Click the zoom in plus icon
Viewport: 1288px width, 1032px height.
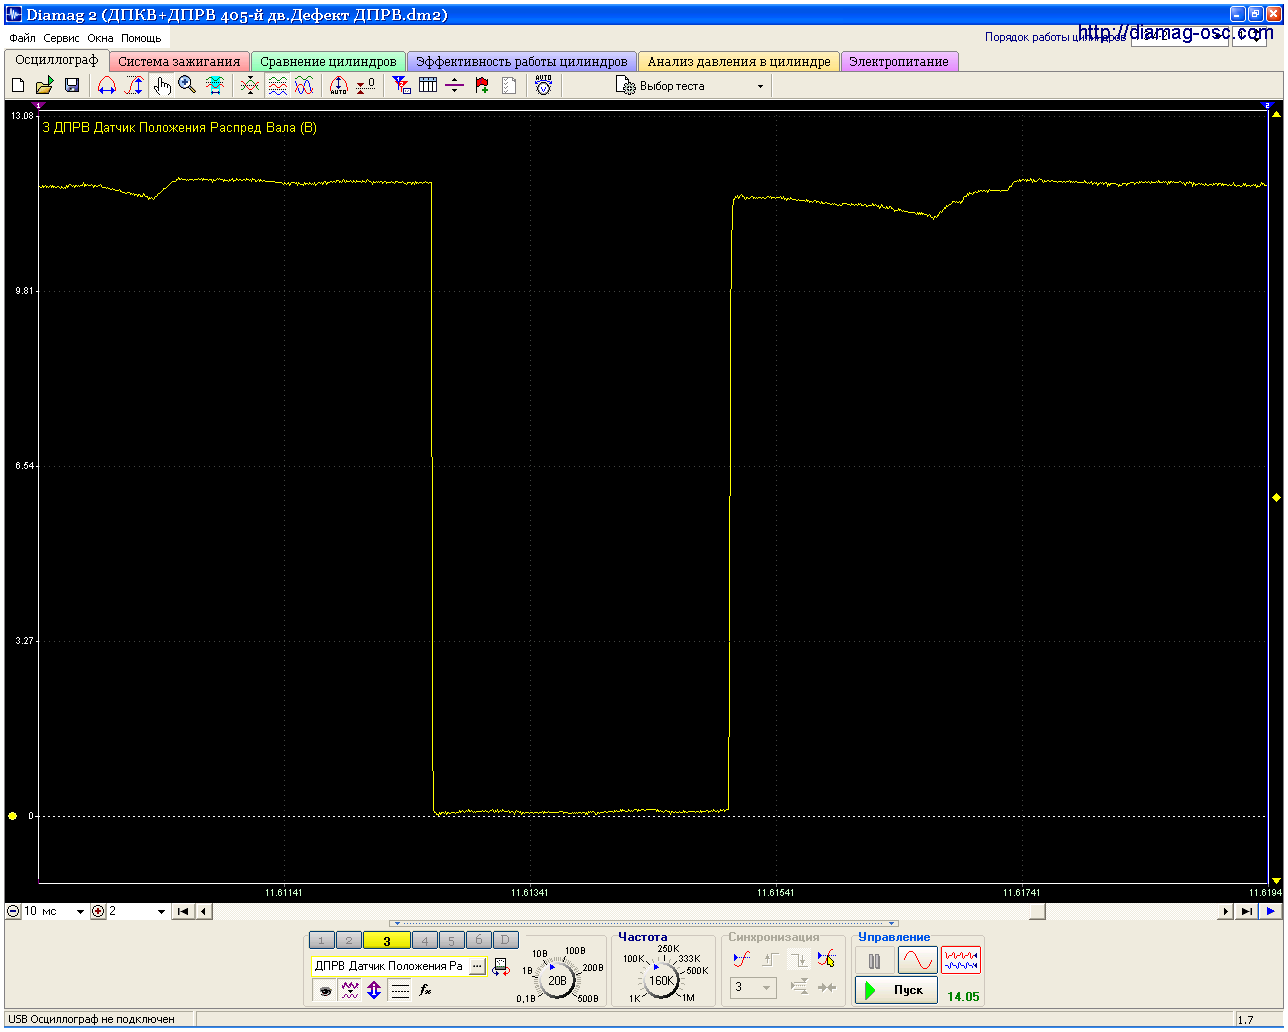point(98,911)
